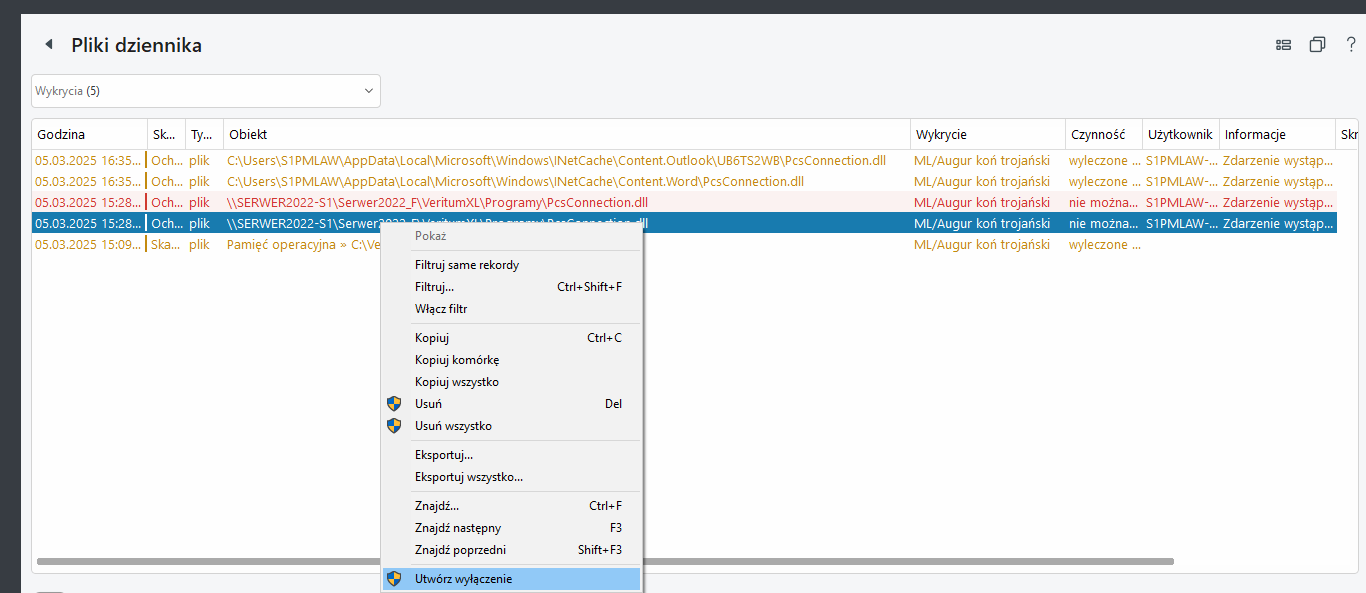Click the back arrow beside Pliki dziennika

48,45
